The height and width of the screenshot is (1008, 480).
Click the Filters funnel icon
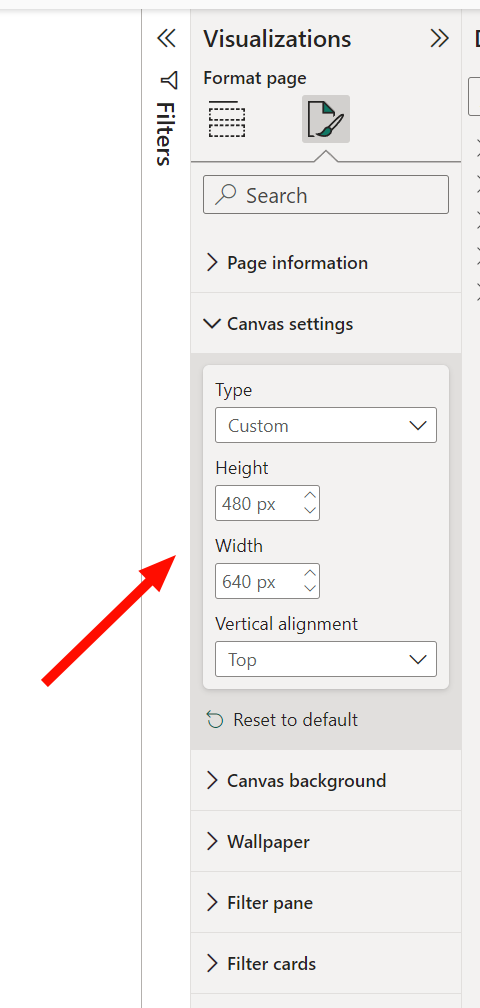tap(168, 80)
